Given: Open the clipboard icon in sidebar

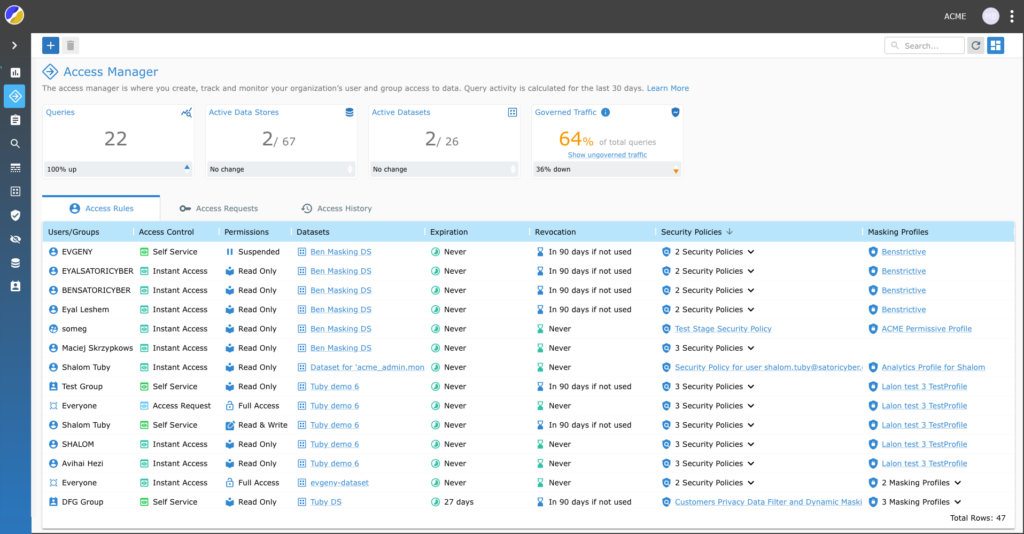Looking at the screenshot, I should (15, 120).
